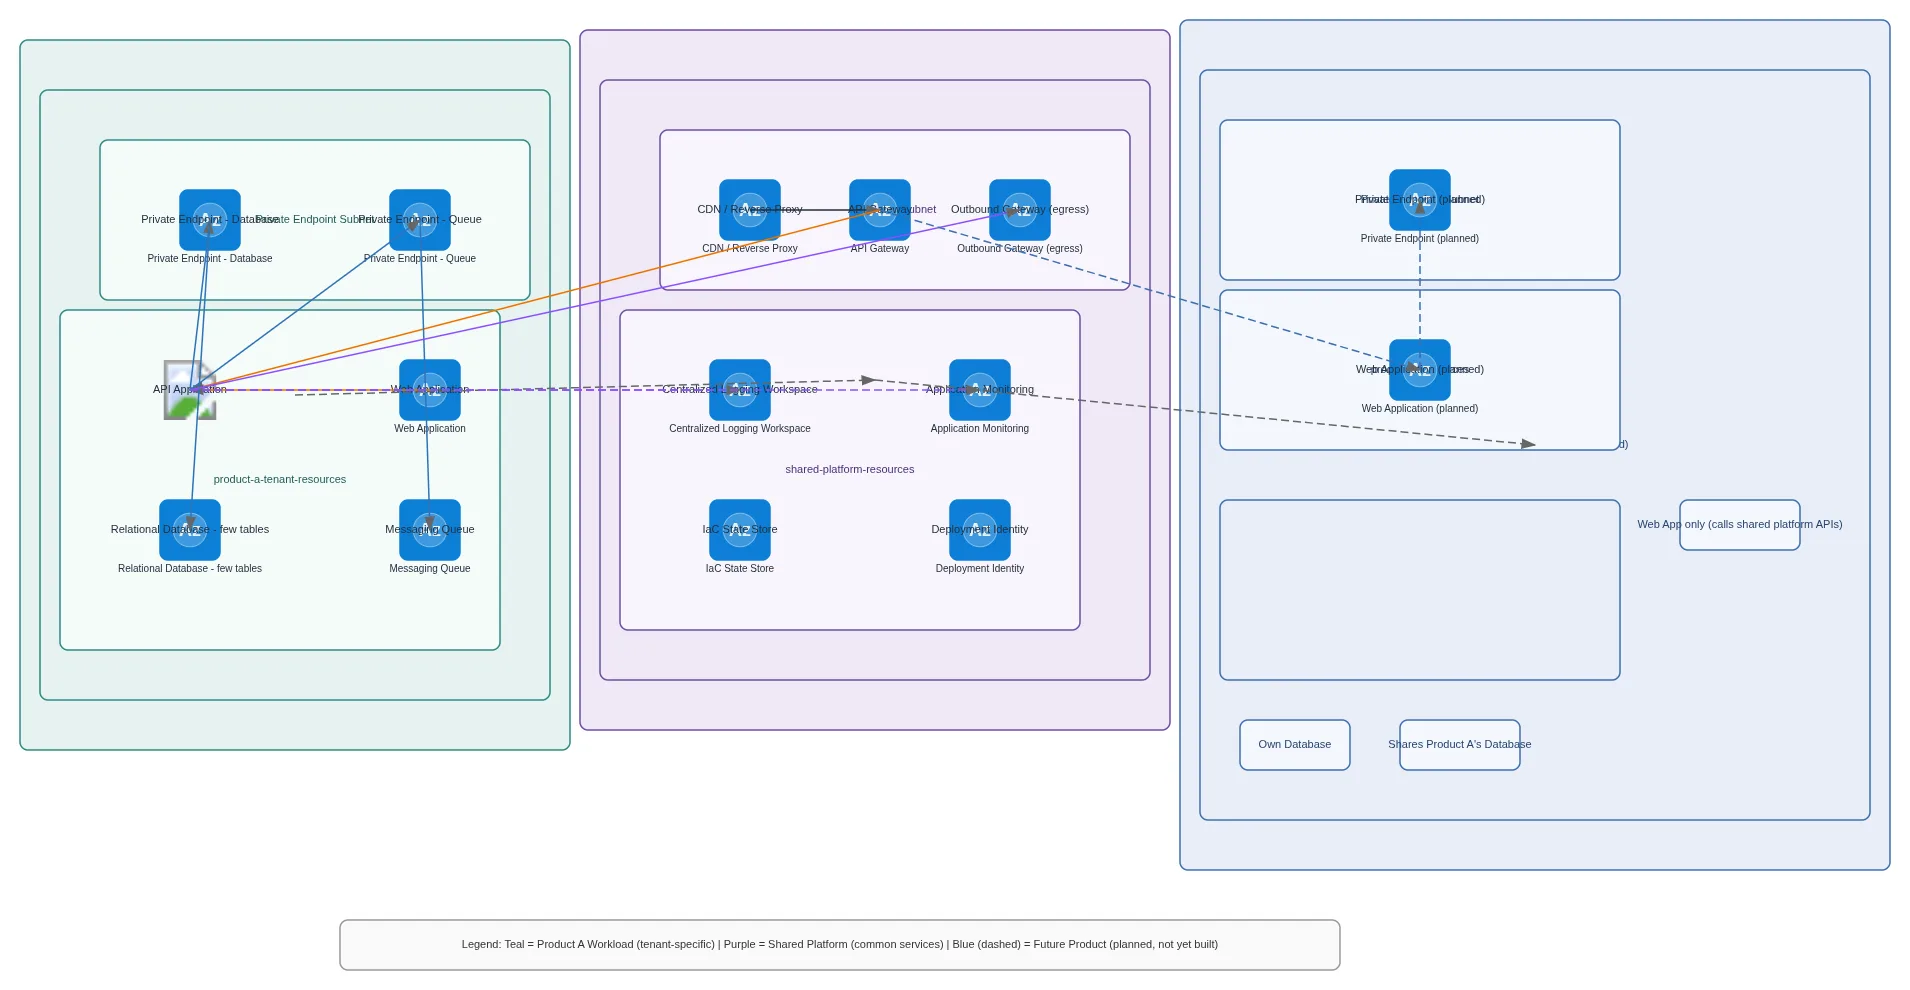Click the Application Monitoring caption below icon
1910x990 pixels.
980,429
